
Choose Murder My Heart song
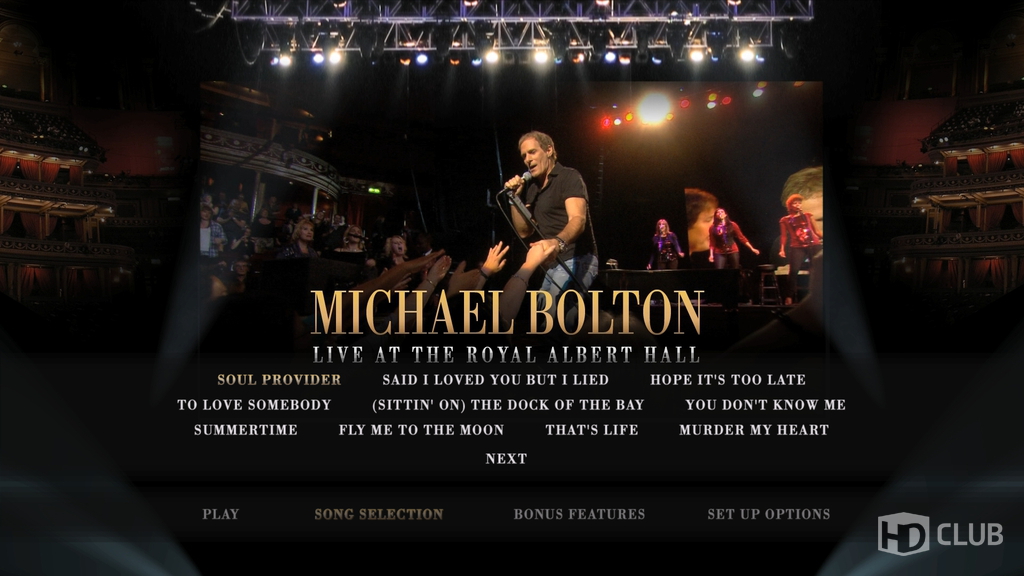click(x=754, y=430)
